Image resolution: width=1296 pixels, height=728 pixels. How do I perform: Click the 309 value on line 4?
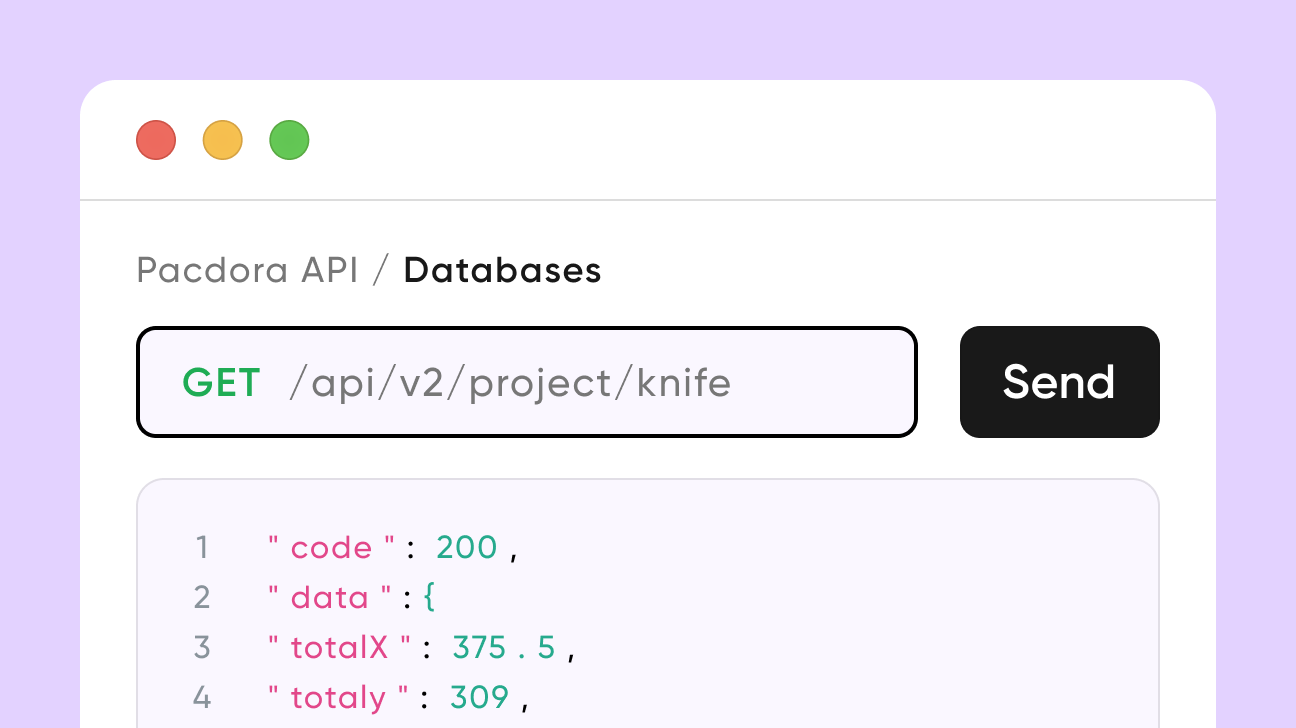coord(479,697)
